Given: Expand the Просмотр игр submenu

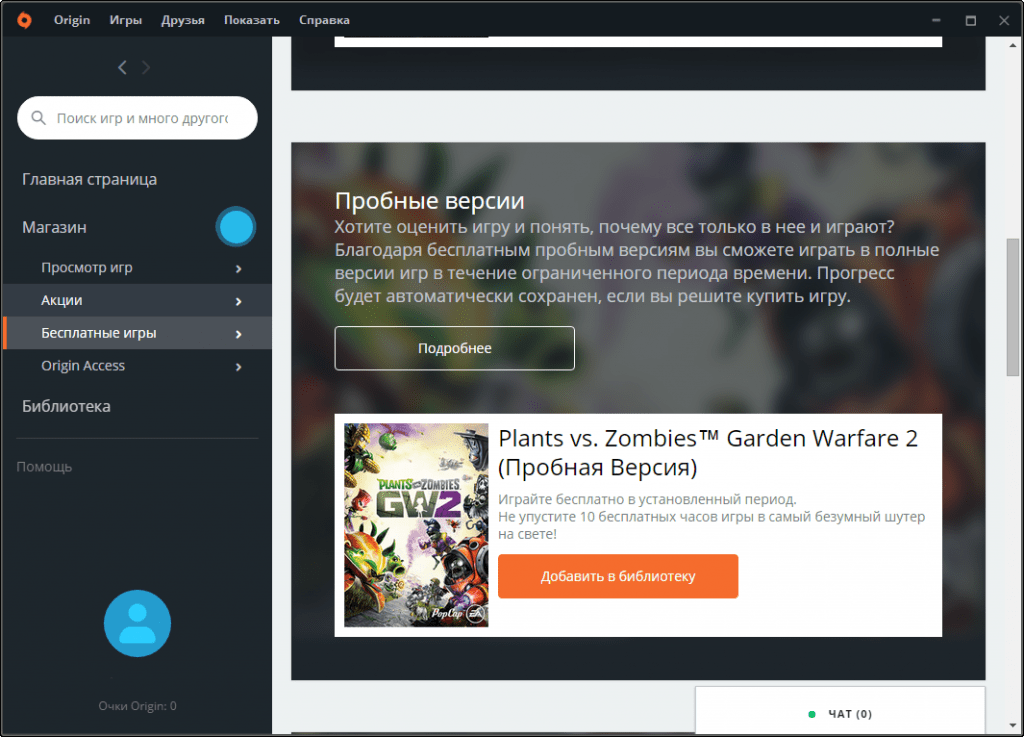Looking at the screenshot, I should (x=238, y=268).
